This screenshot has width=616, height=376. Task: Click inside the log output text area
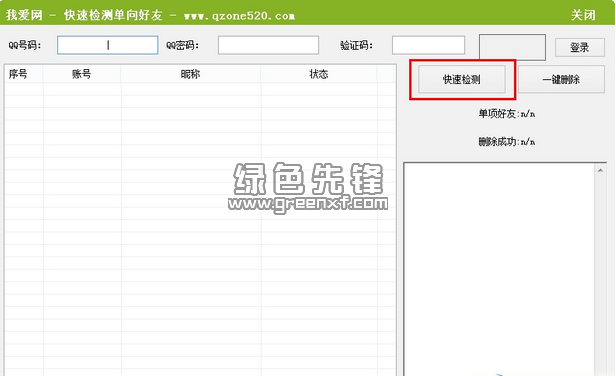[x=500, y=270]
